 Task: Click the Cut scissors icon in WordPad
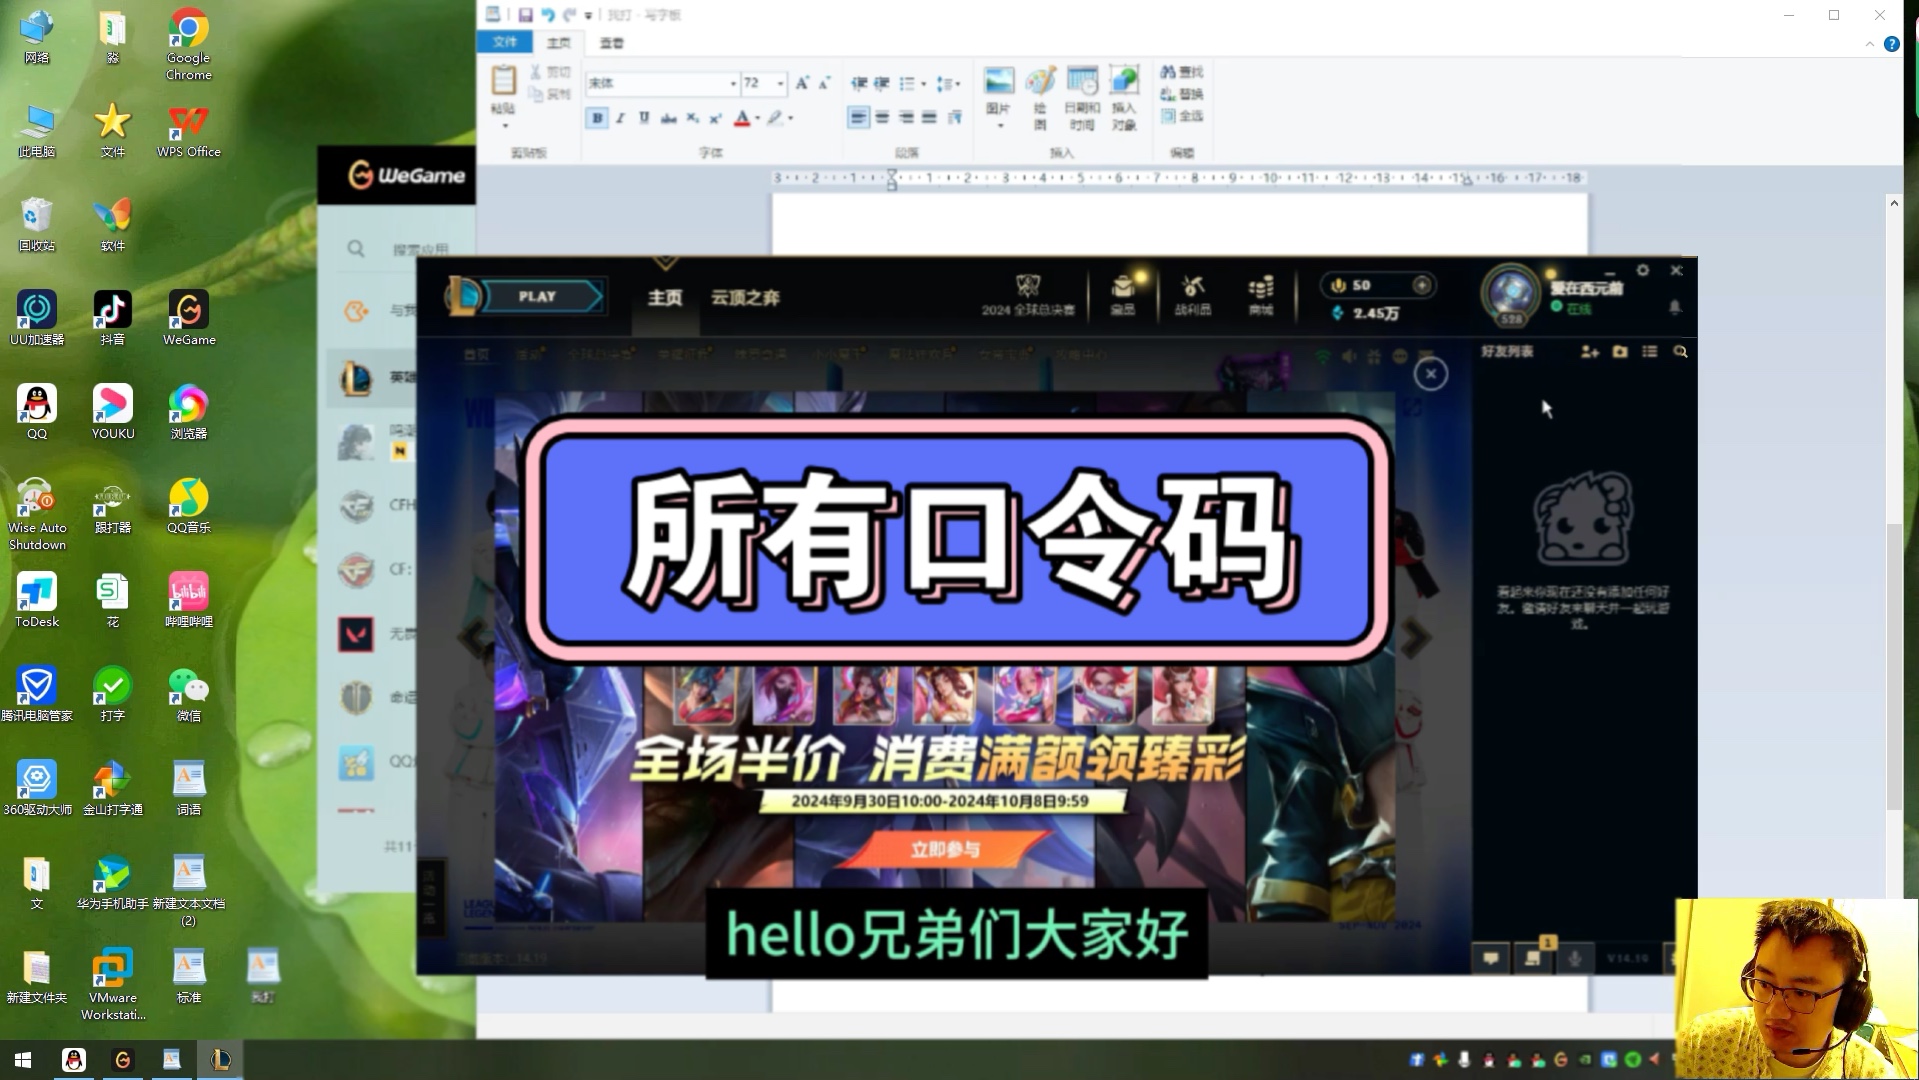coord(536,72)
